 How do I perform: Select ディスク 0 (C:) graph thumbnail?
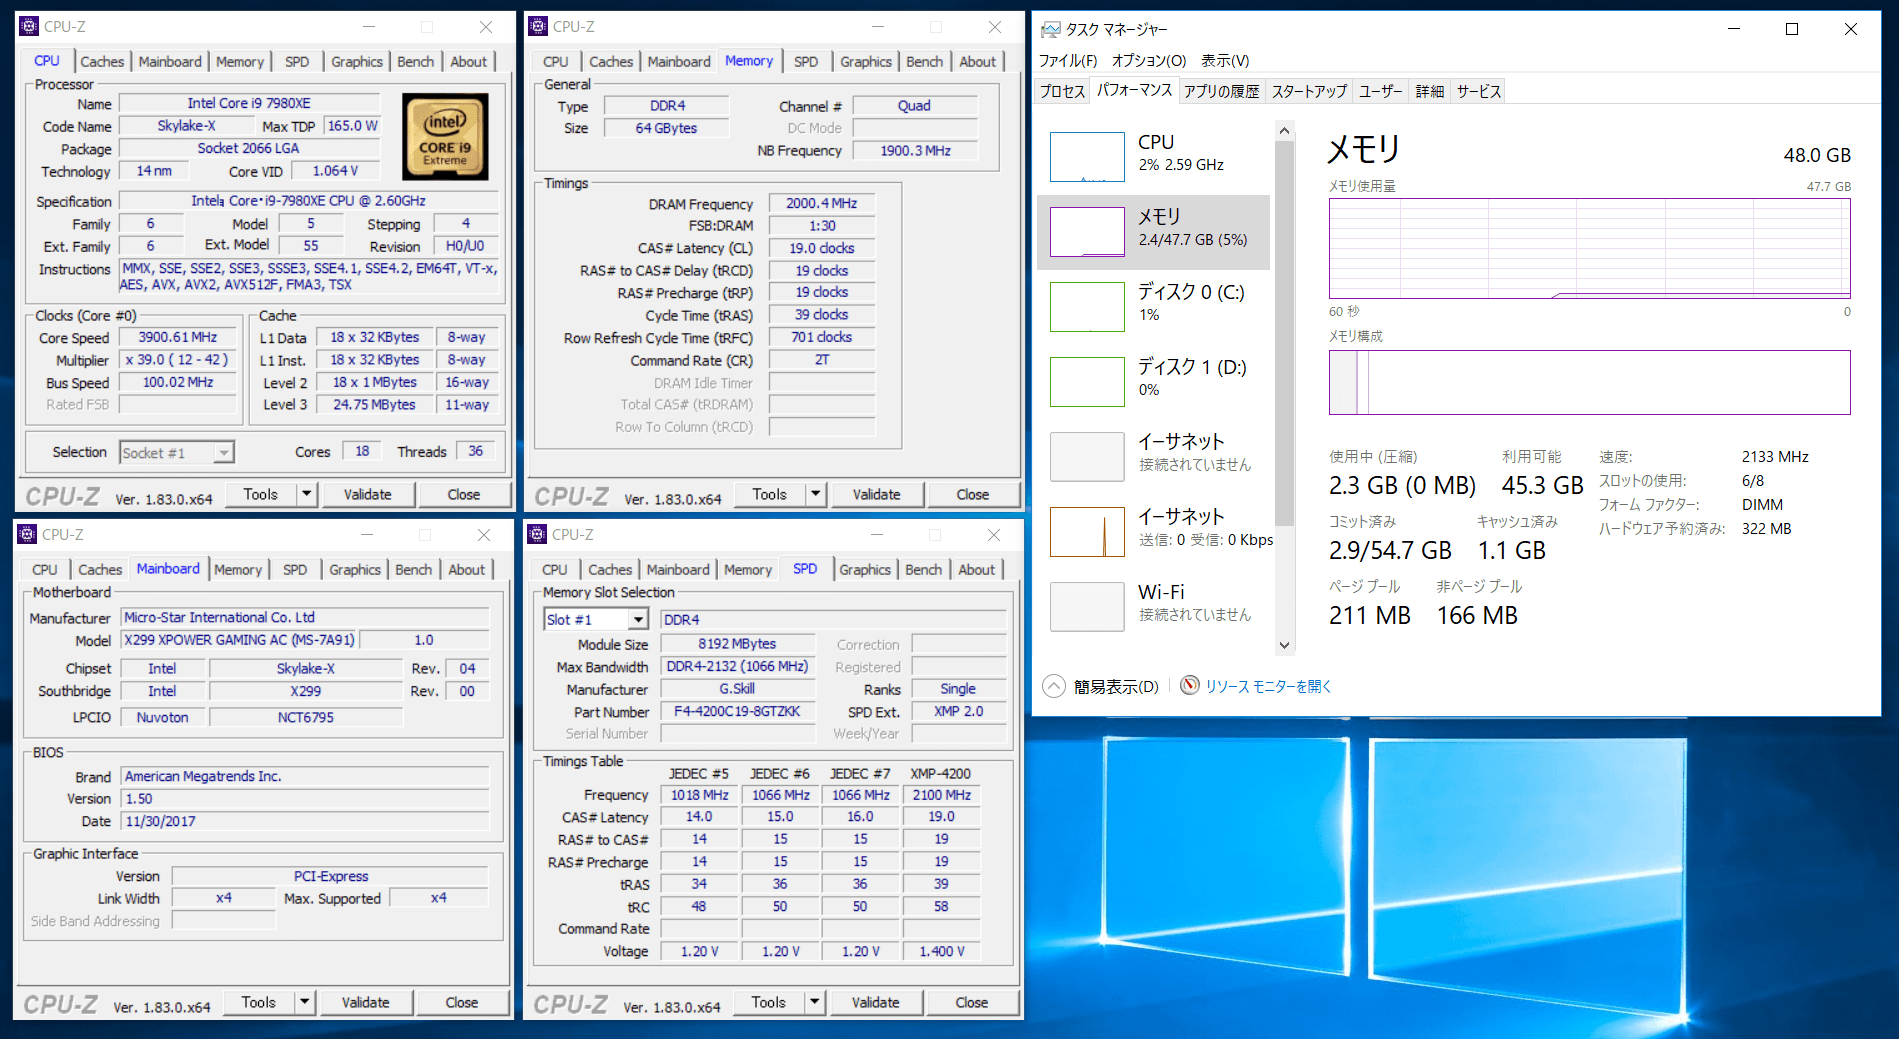(x=1087, y=307)
